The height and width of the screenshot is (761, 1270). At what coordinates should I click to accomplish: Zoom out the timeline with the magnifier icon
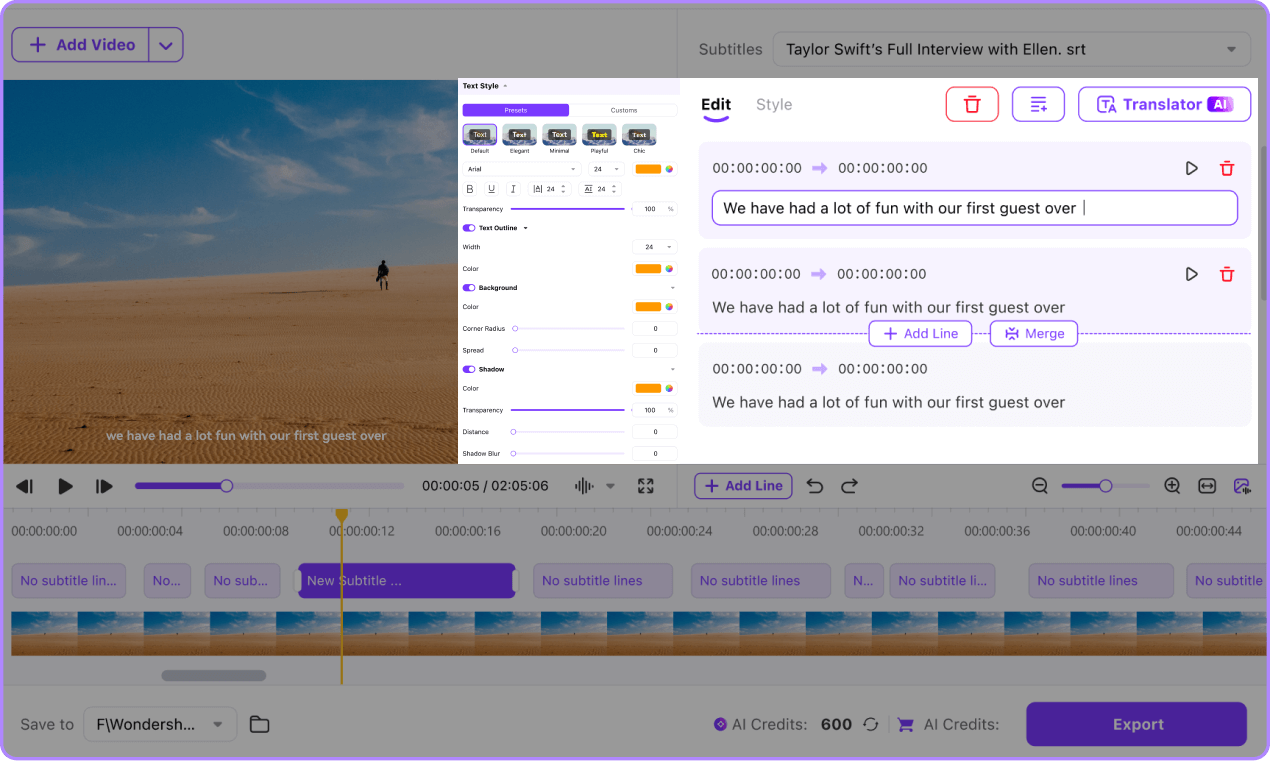[x=1039, y=486]
